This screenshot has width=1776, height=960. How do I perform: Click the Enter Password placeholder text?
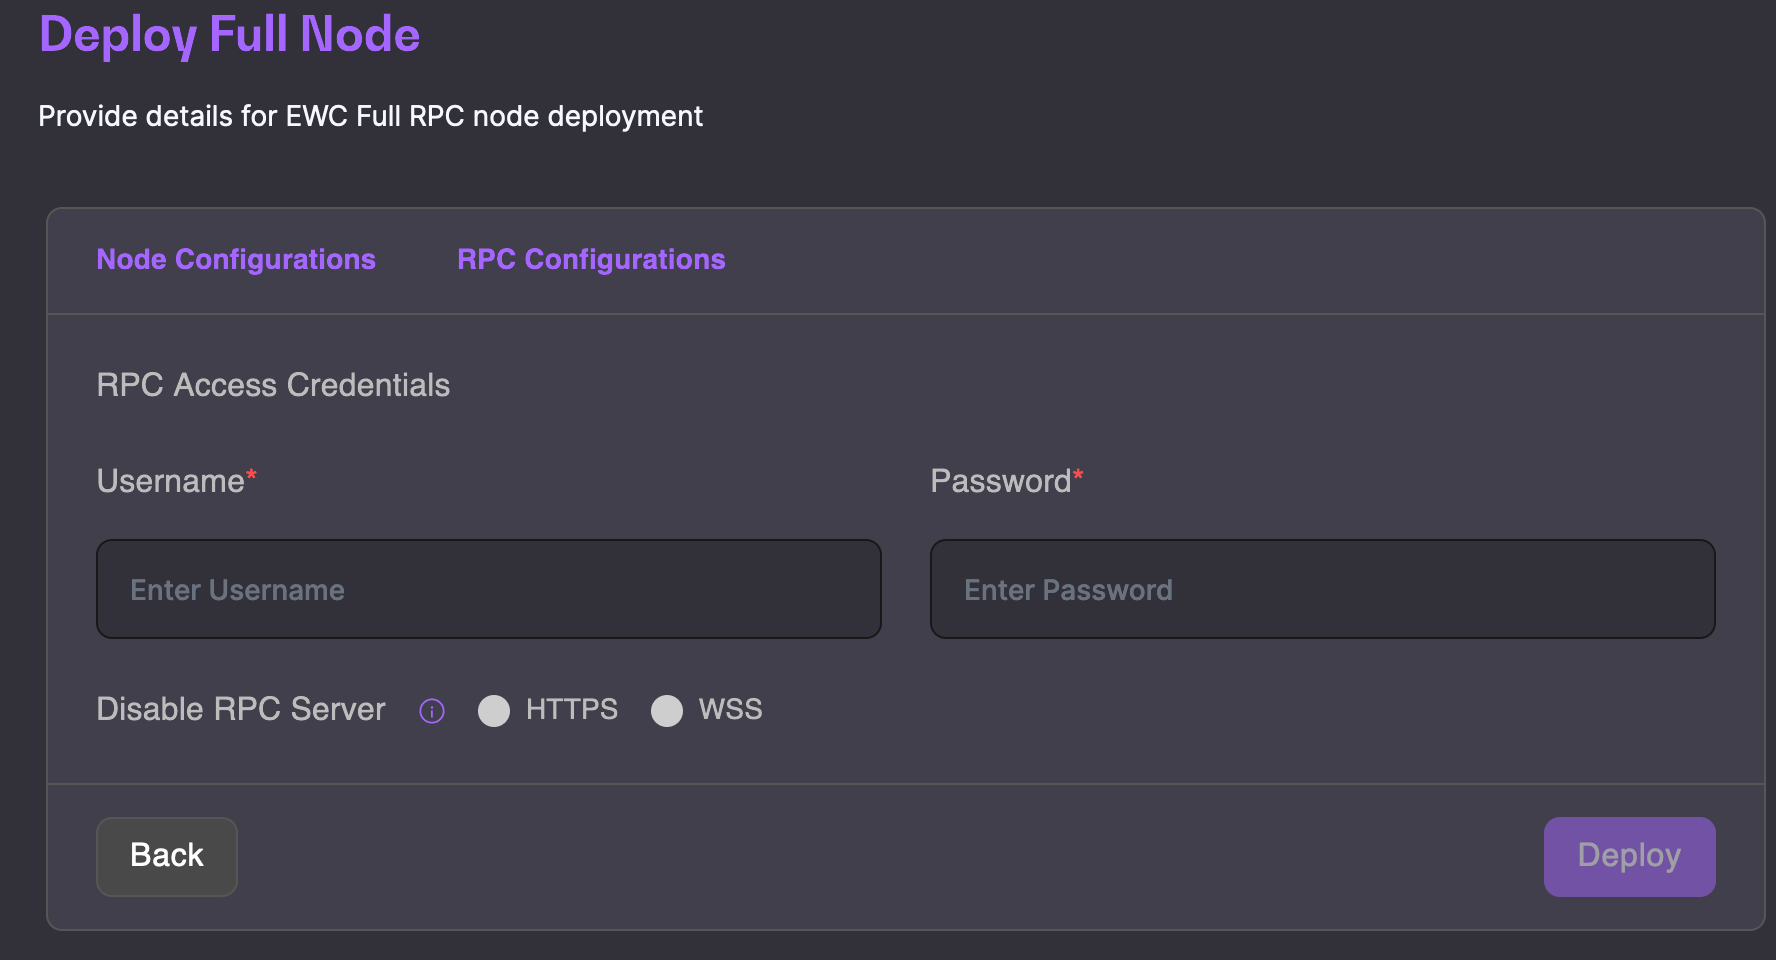tap(1068, 590)
